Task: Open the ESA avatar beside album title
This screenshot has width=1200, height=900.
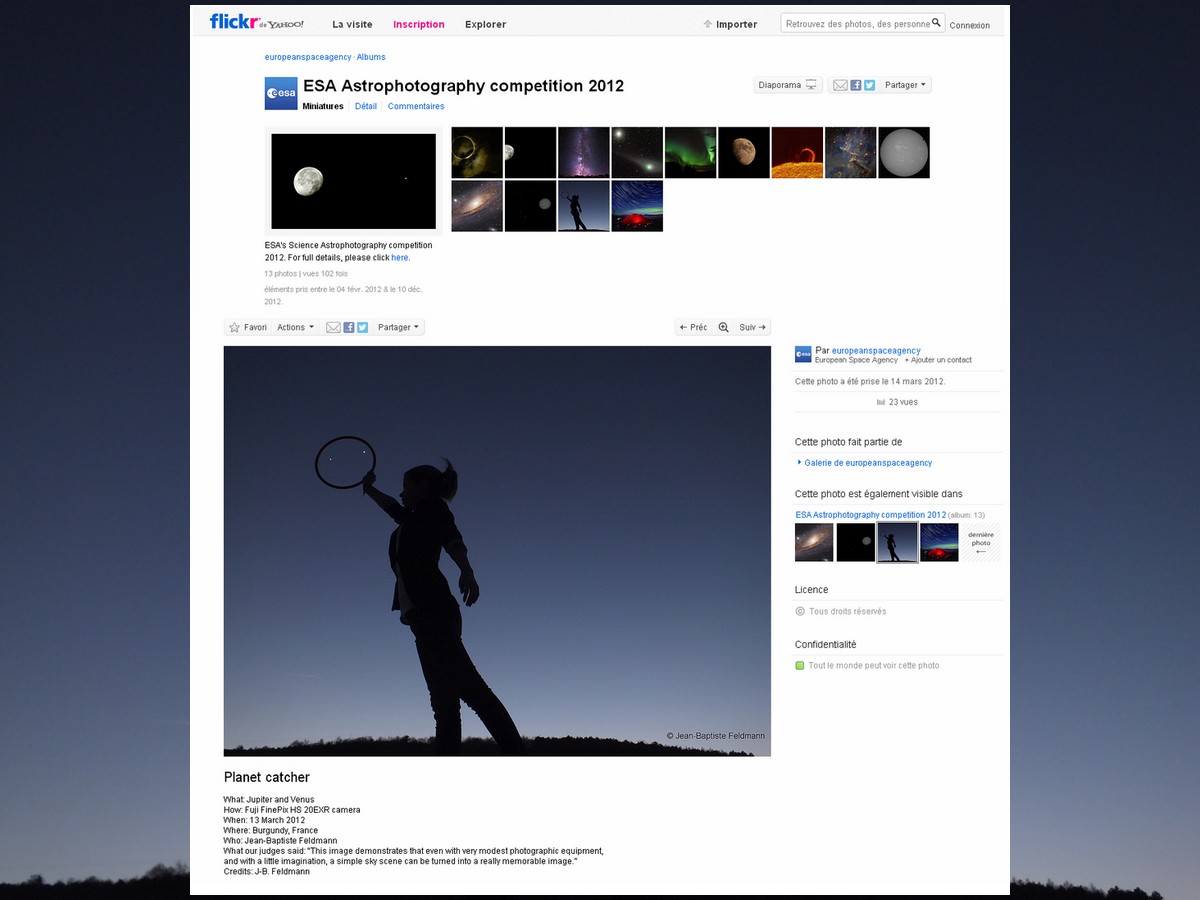Action: point(281,93)
